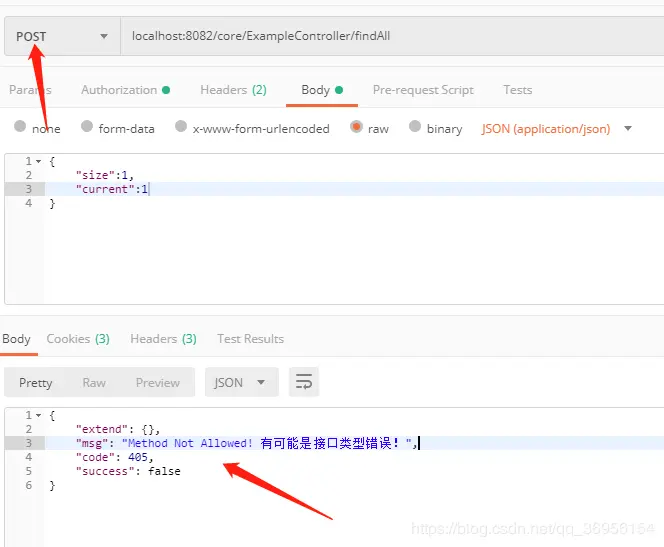The width and height of the screenshot is (664, 547).
Task: Click the "current":1 line in request editor
Action: 112,189
